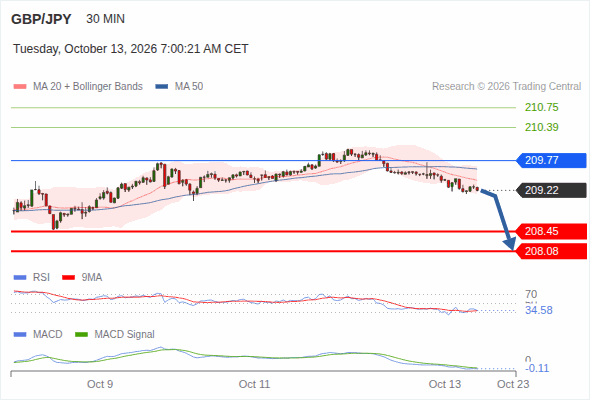Click the Oct 13 axis label
The image size is (590, 400).
click(445, 384)
